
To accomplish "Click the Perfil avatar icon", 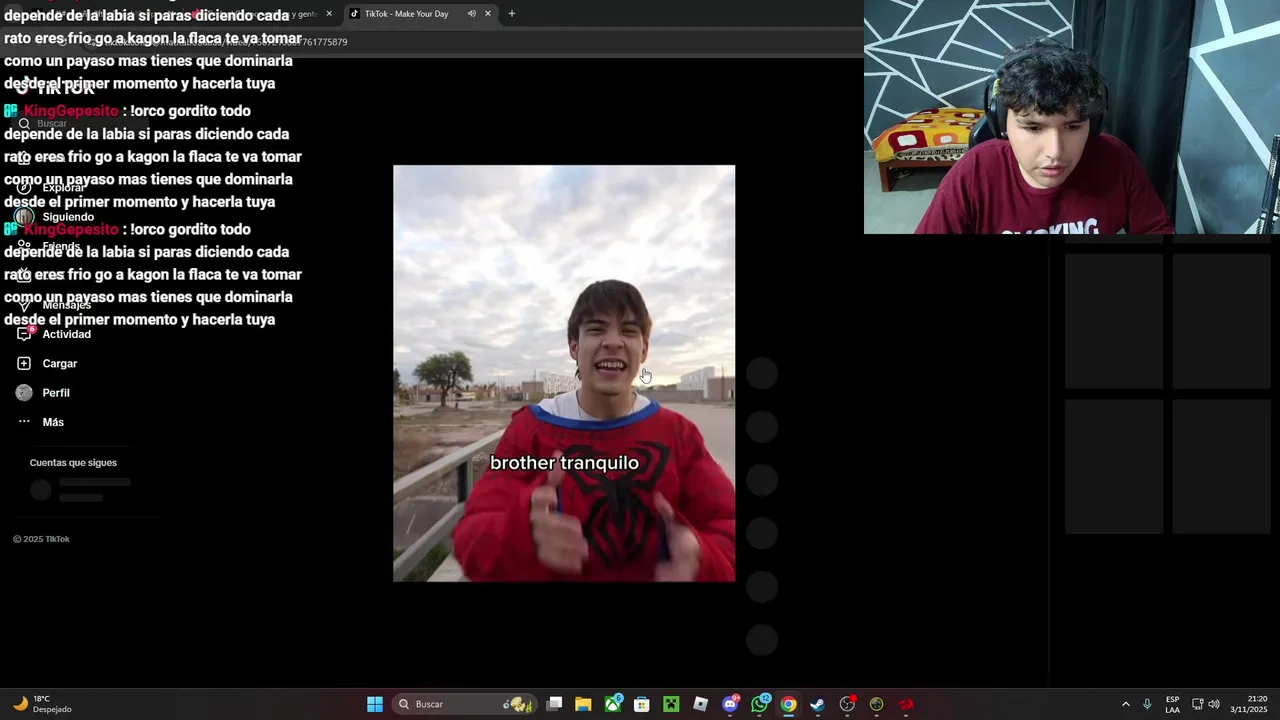I will pyautogui.click(x=24, y=393).
